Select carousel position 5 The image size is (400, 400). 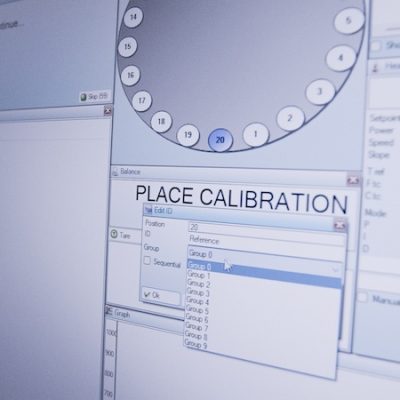349,21
